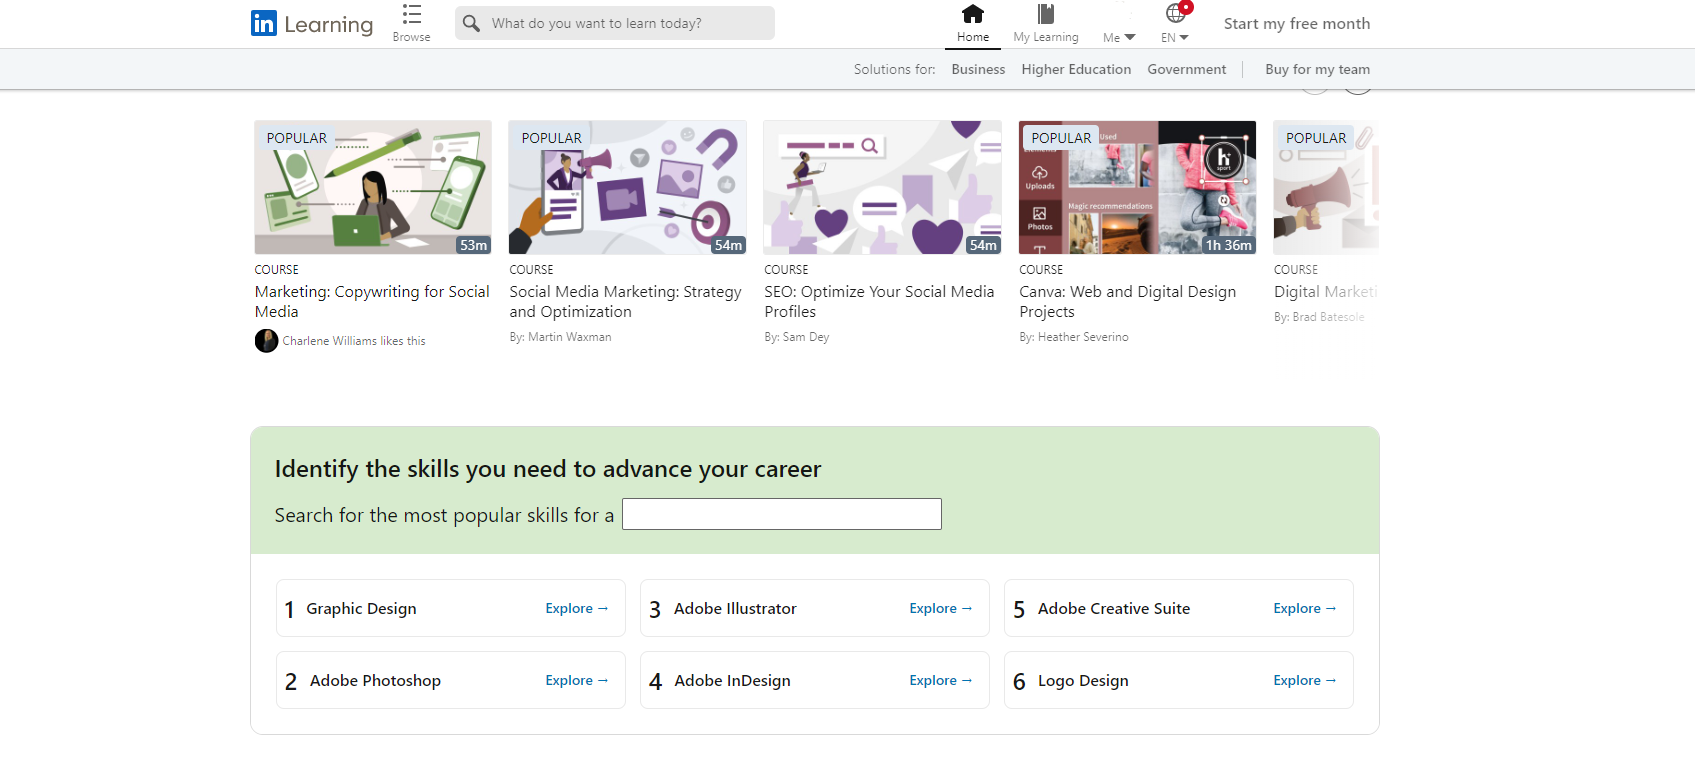
Task: Open the My Learning tab
Action: coord(1045,24)
